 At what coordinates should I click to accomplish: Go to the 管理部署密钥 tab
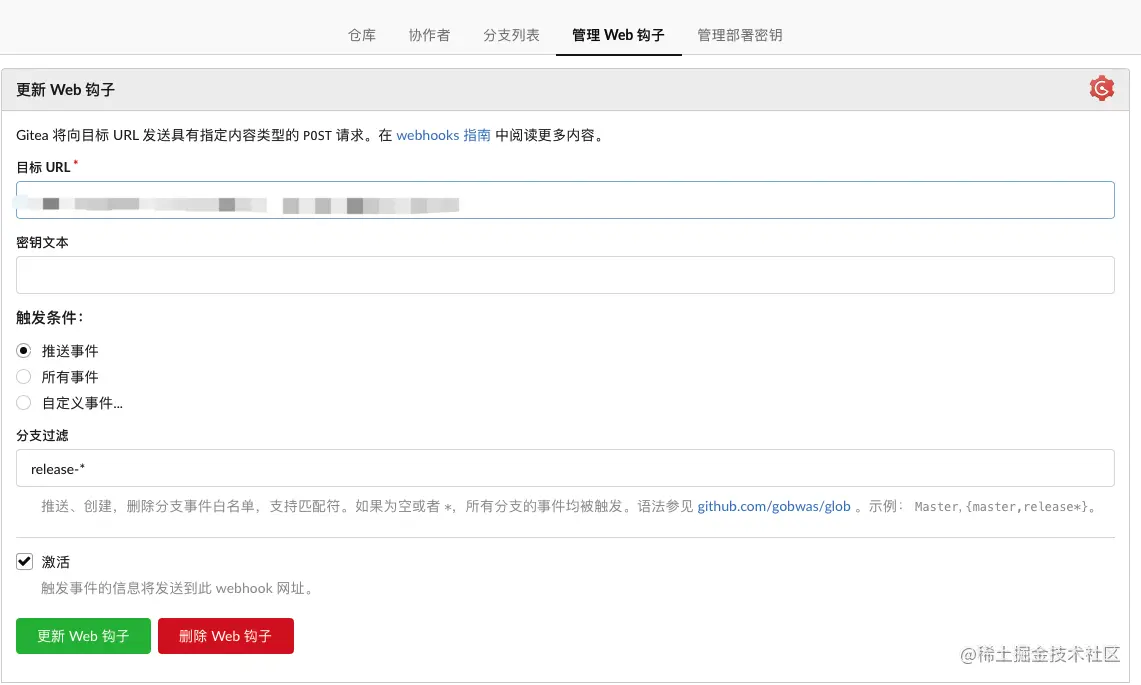pyautogui.click(x=740, y=35)
